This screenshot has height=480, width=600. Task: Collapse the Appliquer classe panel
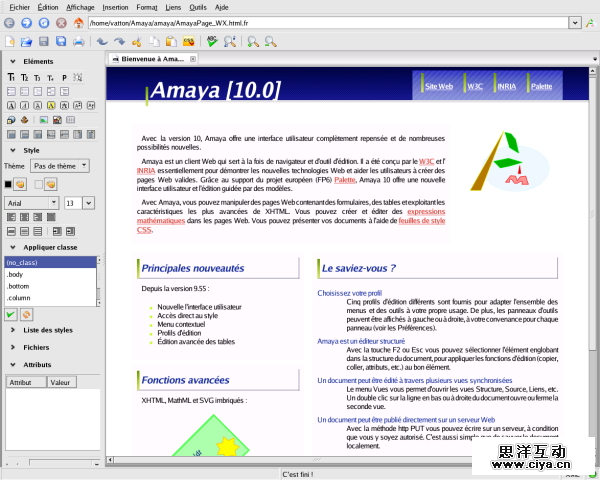(13, 247)
